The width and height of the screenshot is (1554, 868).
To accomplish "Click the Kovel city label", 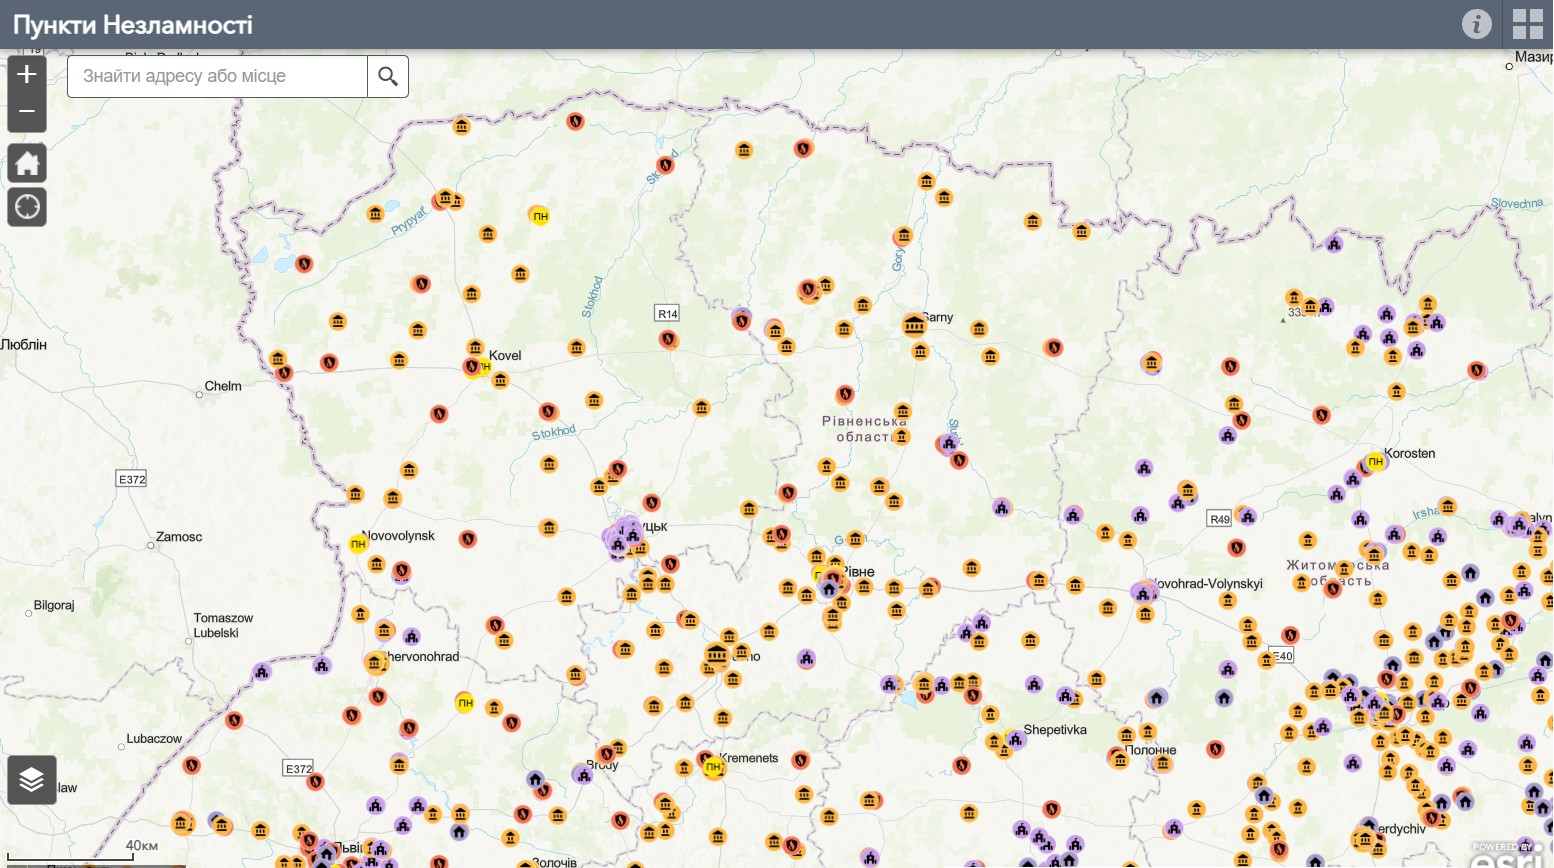I will [x=505, y=355].
